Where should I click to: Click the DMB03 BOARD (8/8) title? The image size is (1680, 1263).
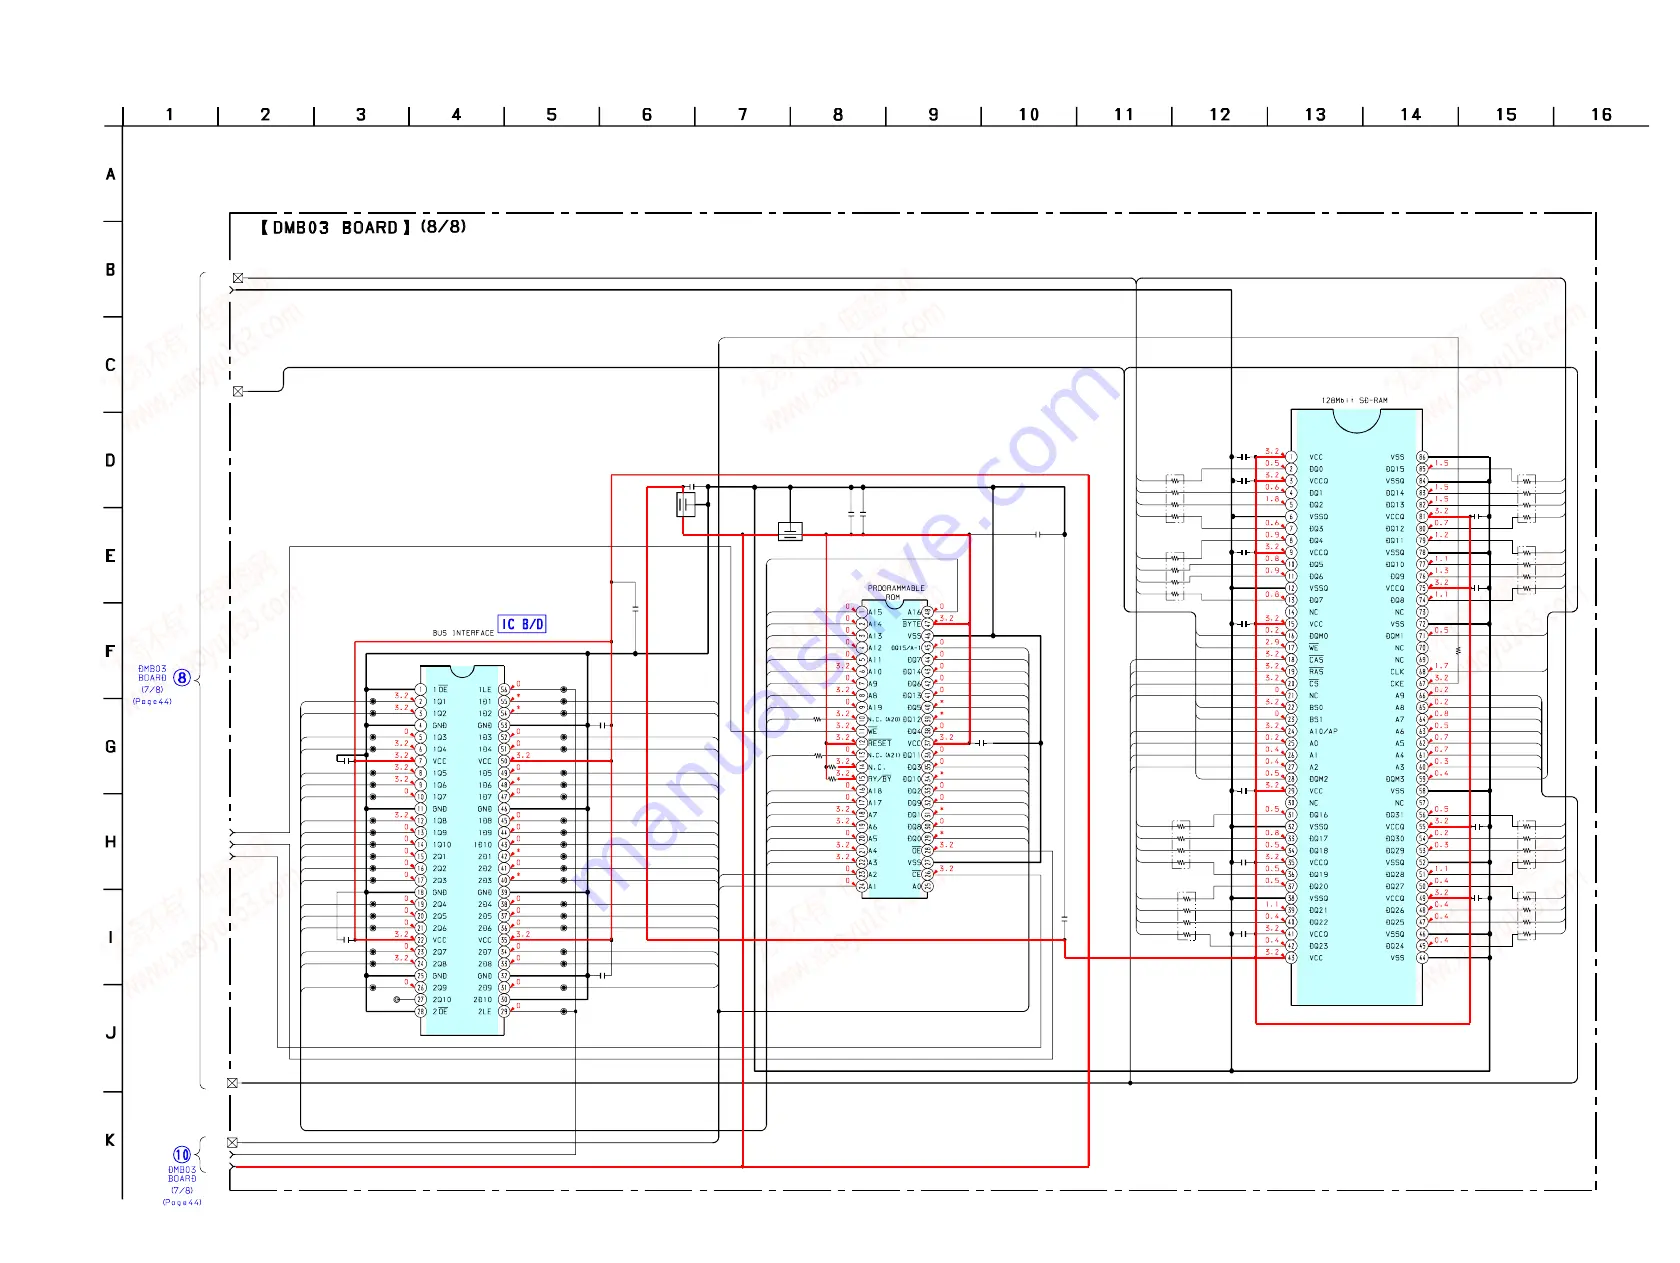364,227
